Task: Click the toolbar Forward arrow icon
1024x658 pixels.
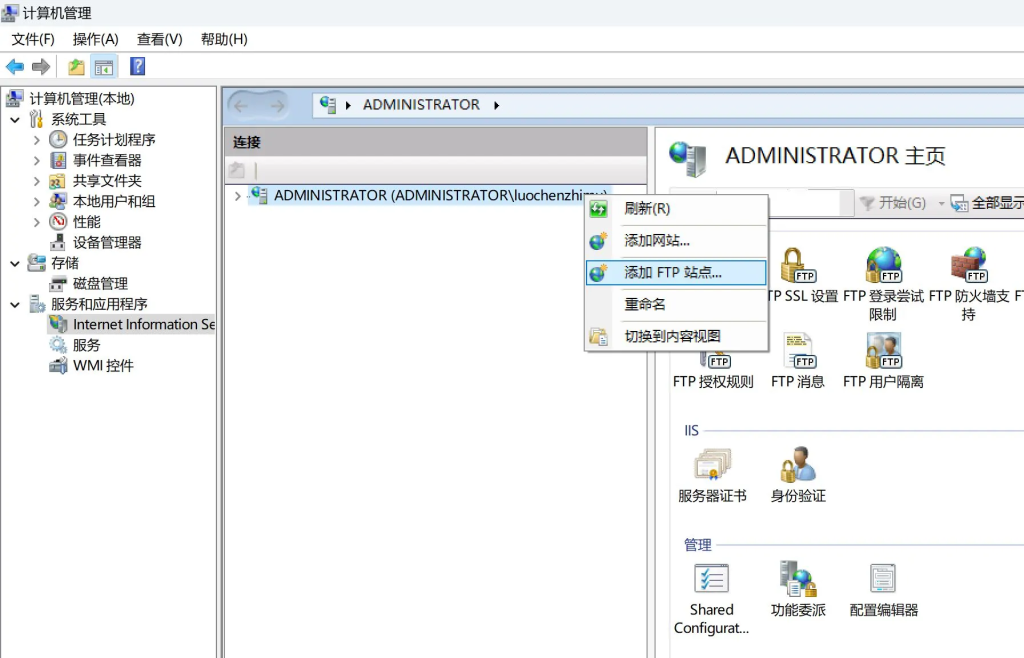Action: (x=41, y=67)
